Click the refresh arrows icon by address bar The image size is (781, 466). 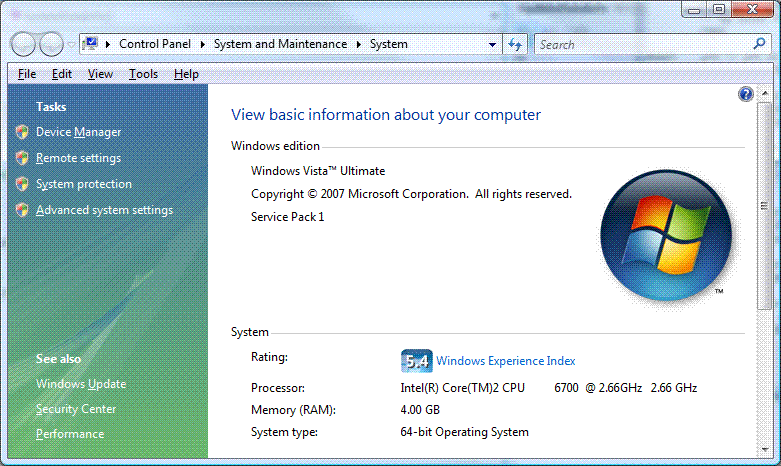point(515,44)
